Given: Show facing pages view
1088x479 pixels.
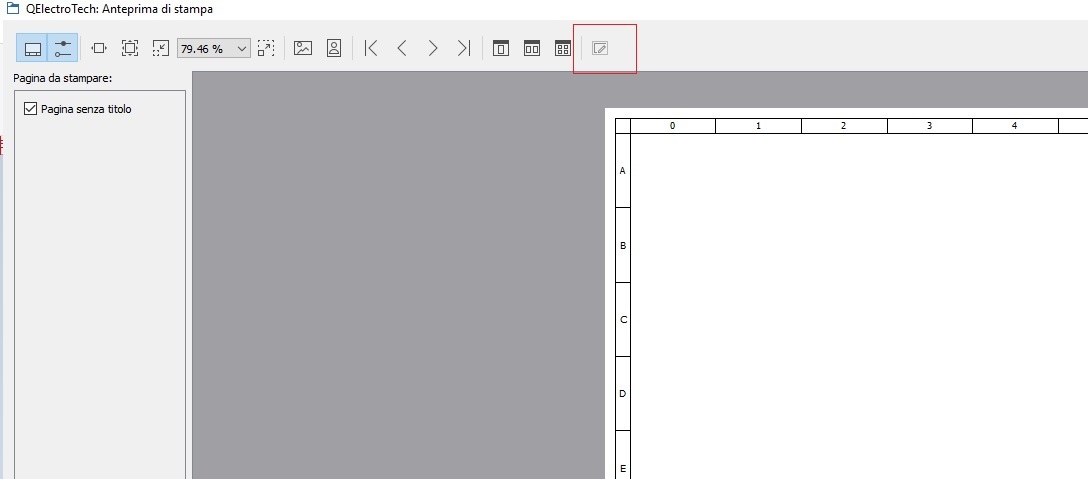Looking at the screenshot, I should 532,48.
